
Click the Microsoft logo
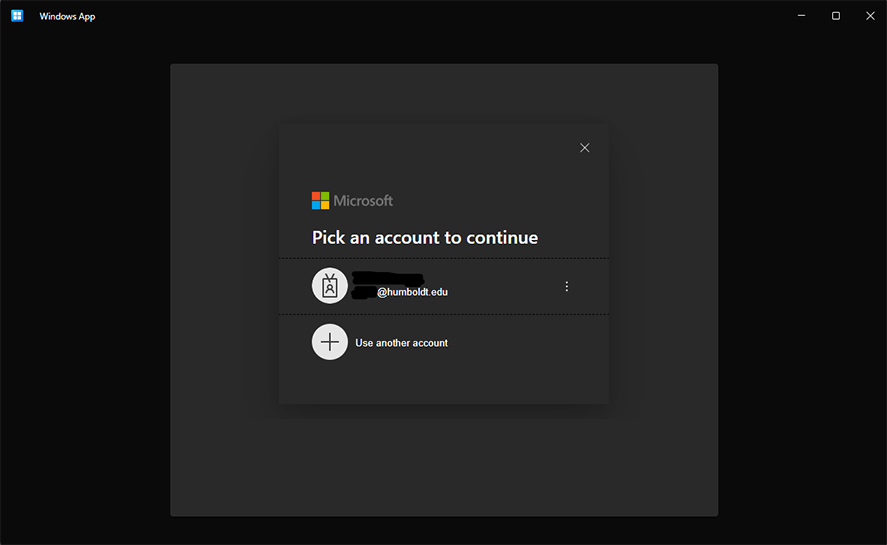pyautogui.click(x=352, y=200)
